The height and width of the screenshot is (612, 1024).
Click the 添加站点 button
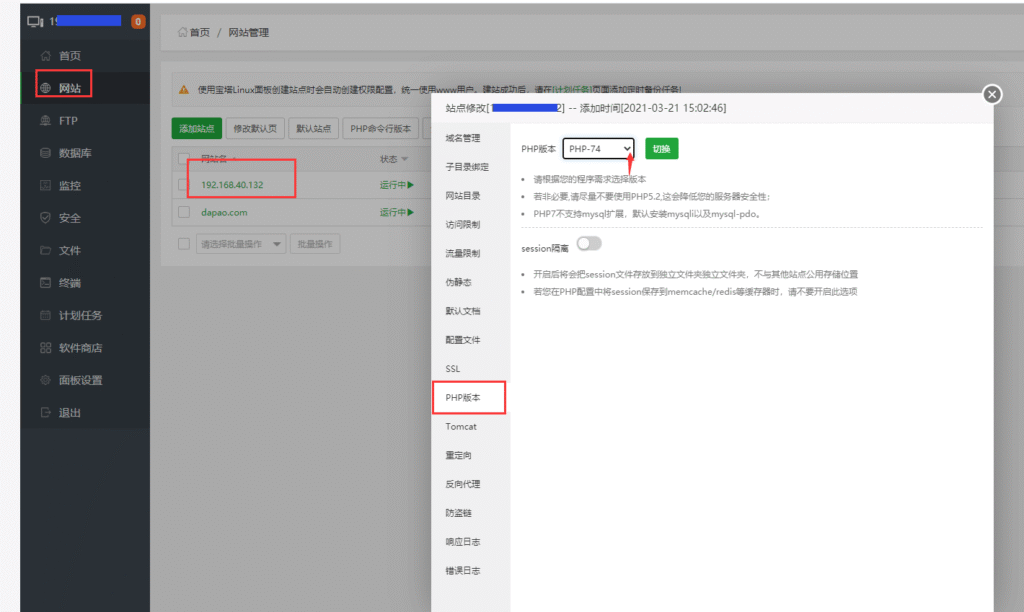pyautogui.click(x=197, y=128)
